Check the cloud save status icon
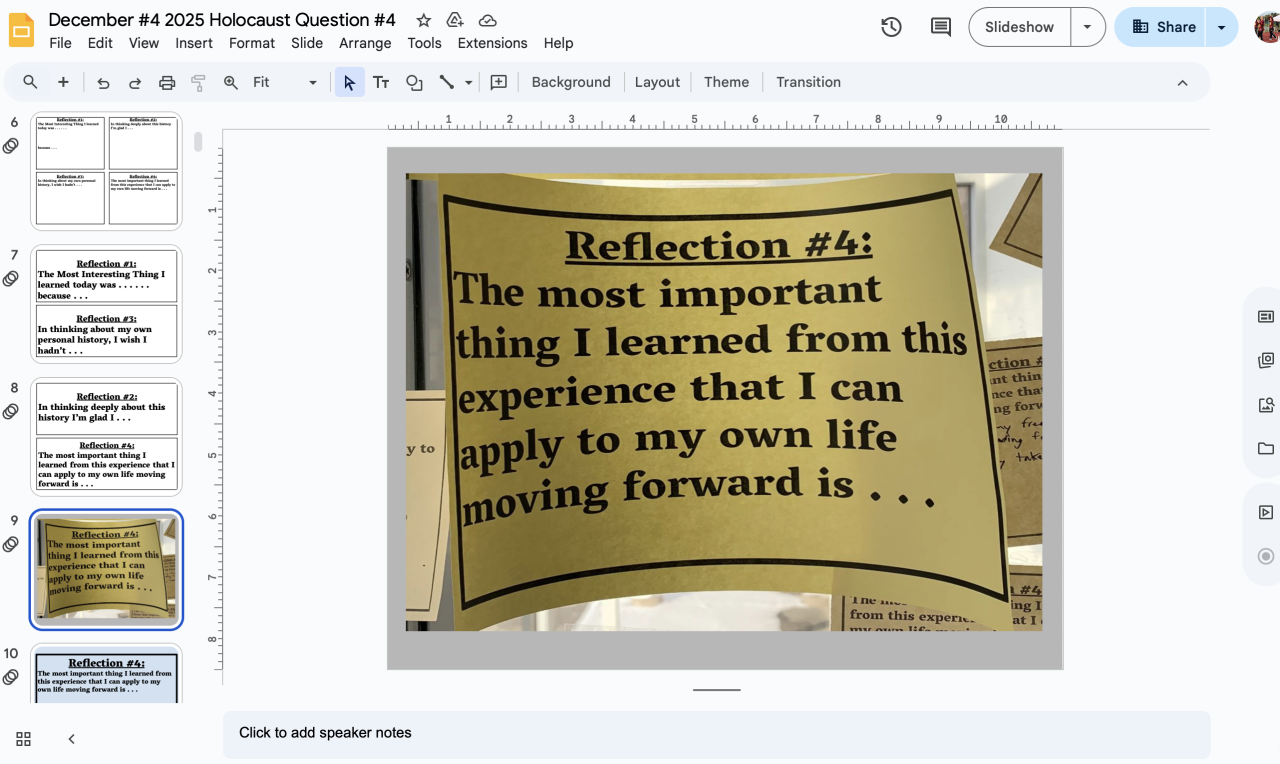This screenshot has height=764, width=1280. (487, 20)
